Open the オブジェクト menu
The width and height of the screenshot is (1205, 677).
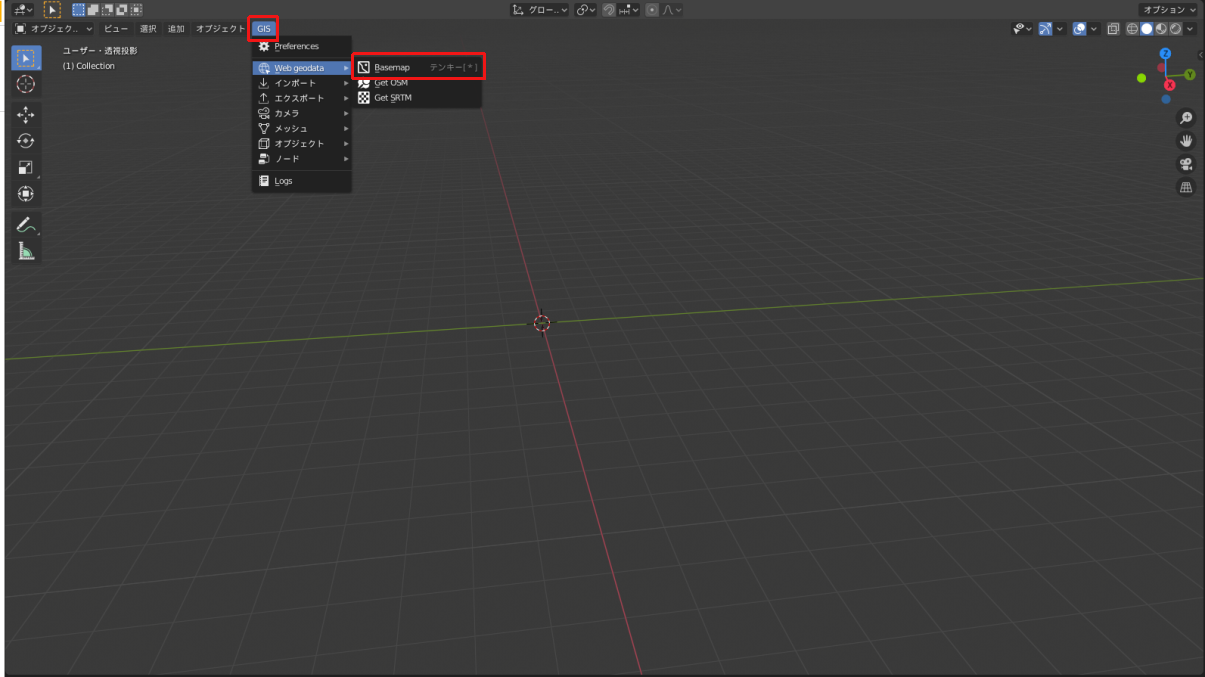[220, 29]
